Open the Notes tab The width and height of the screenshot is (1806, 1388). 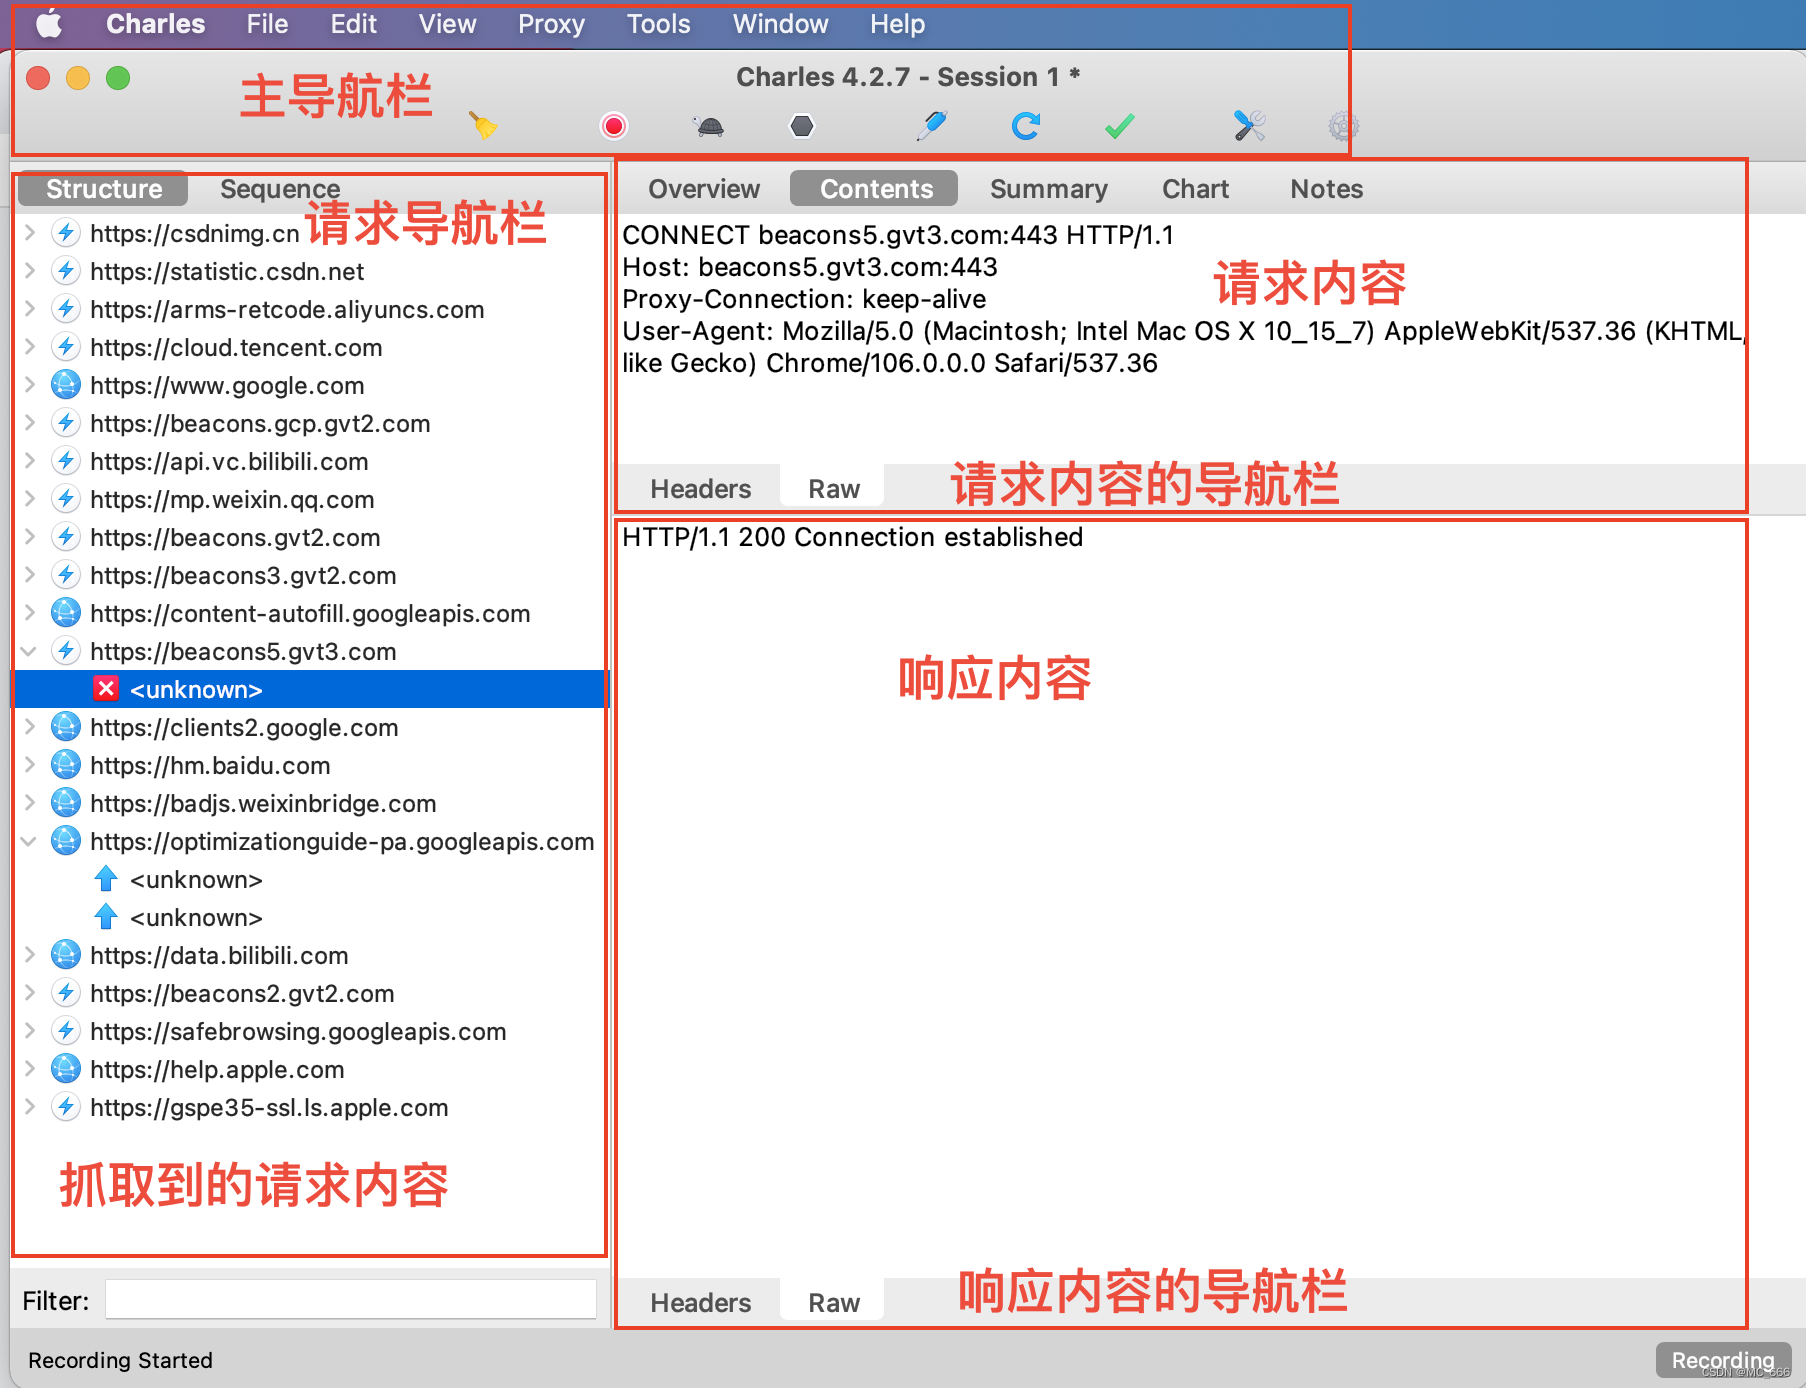1326,189
